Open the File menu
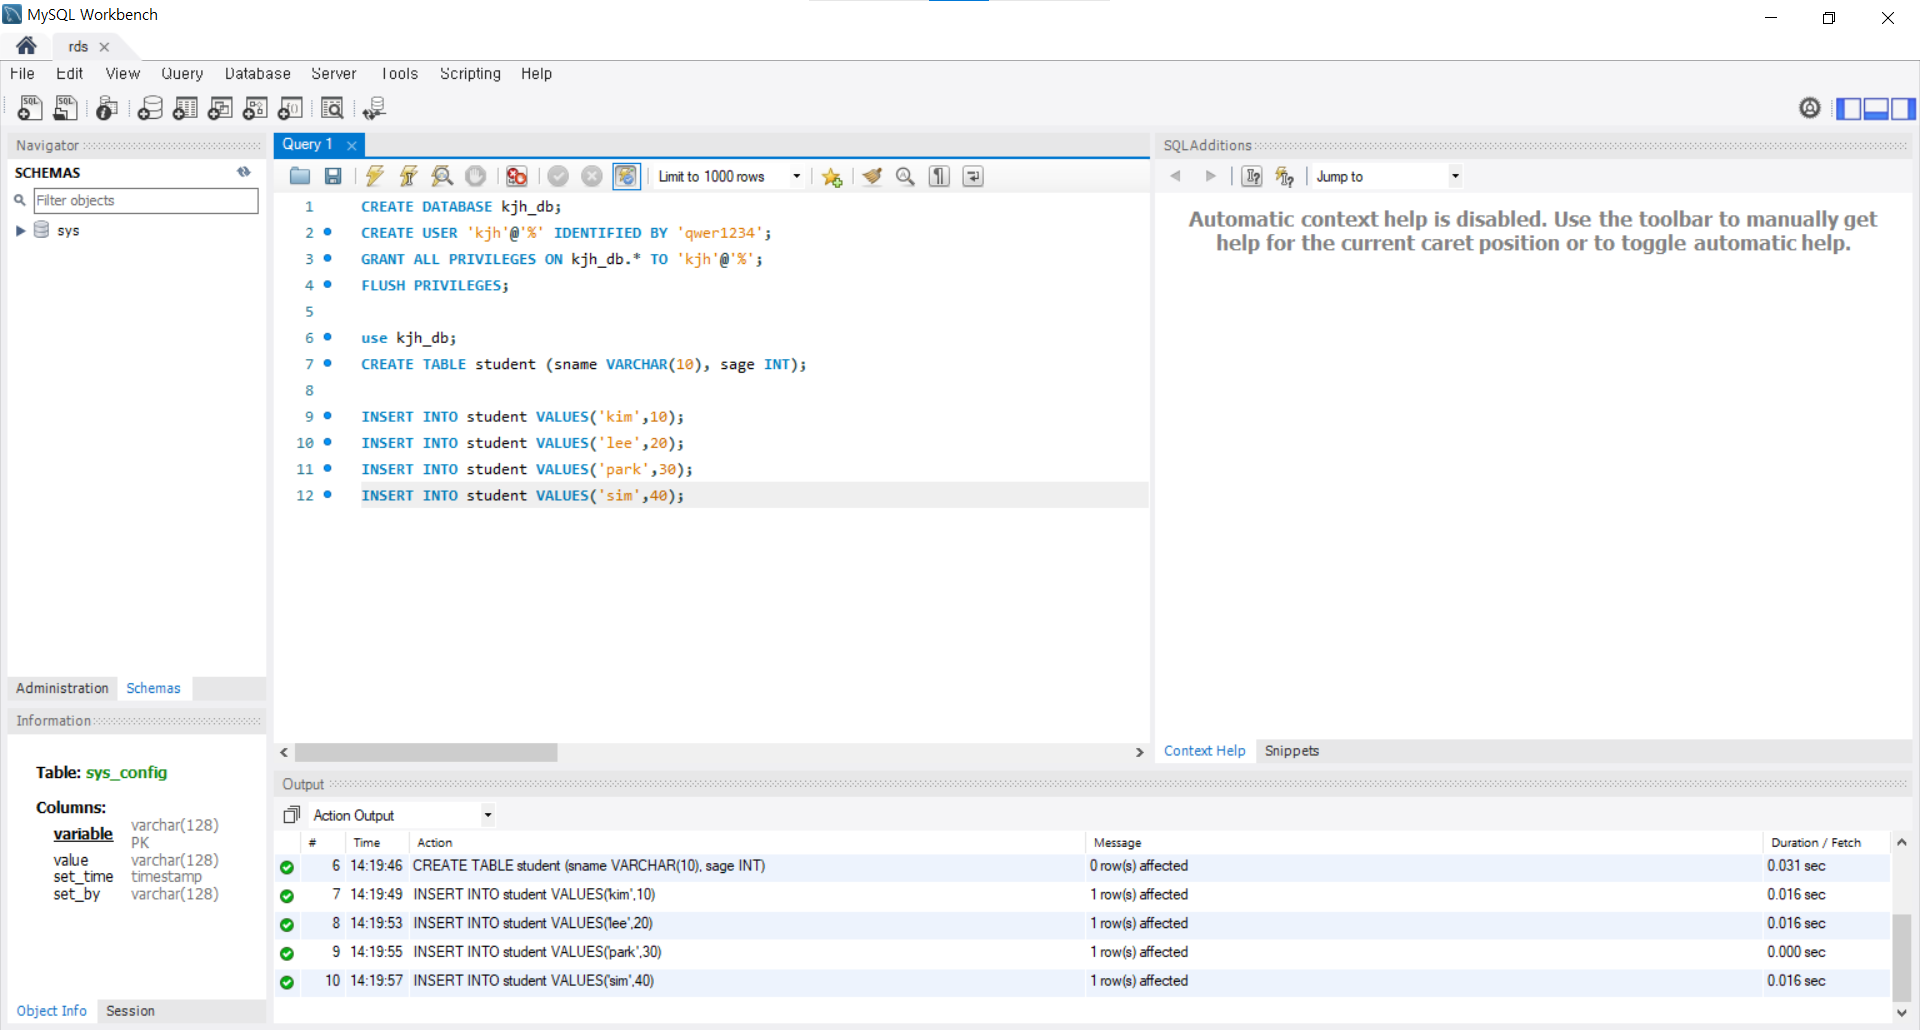The image size is (1920, 1030). tap(22, 73)
